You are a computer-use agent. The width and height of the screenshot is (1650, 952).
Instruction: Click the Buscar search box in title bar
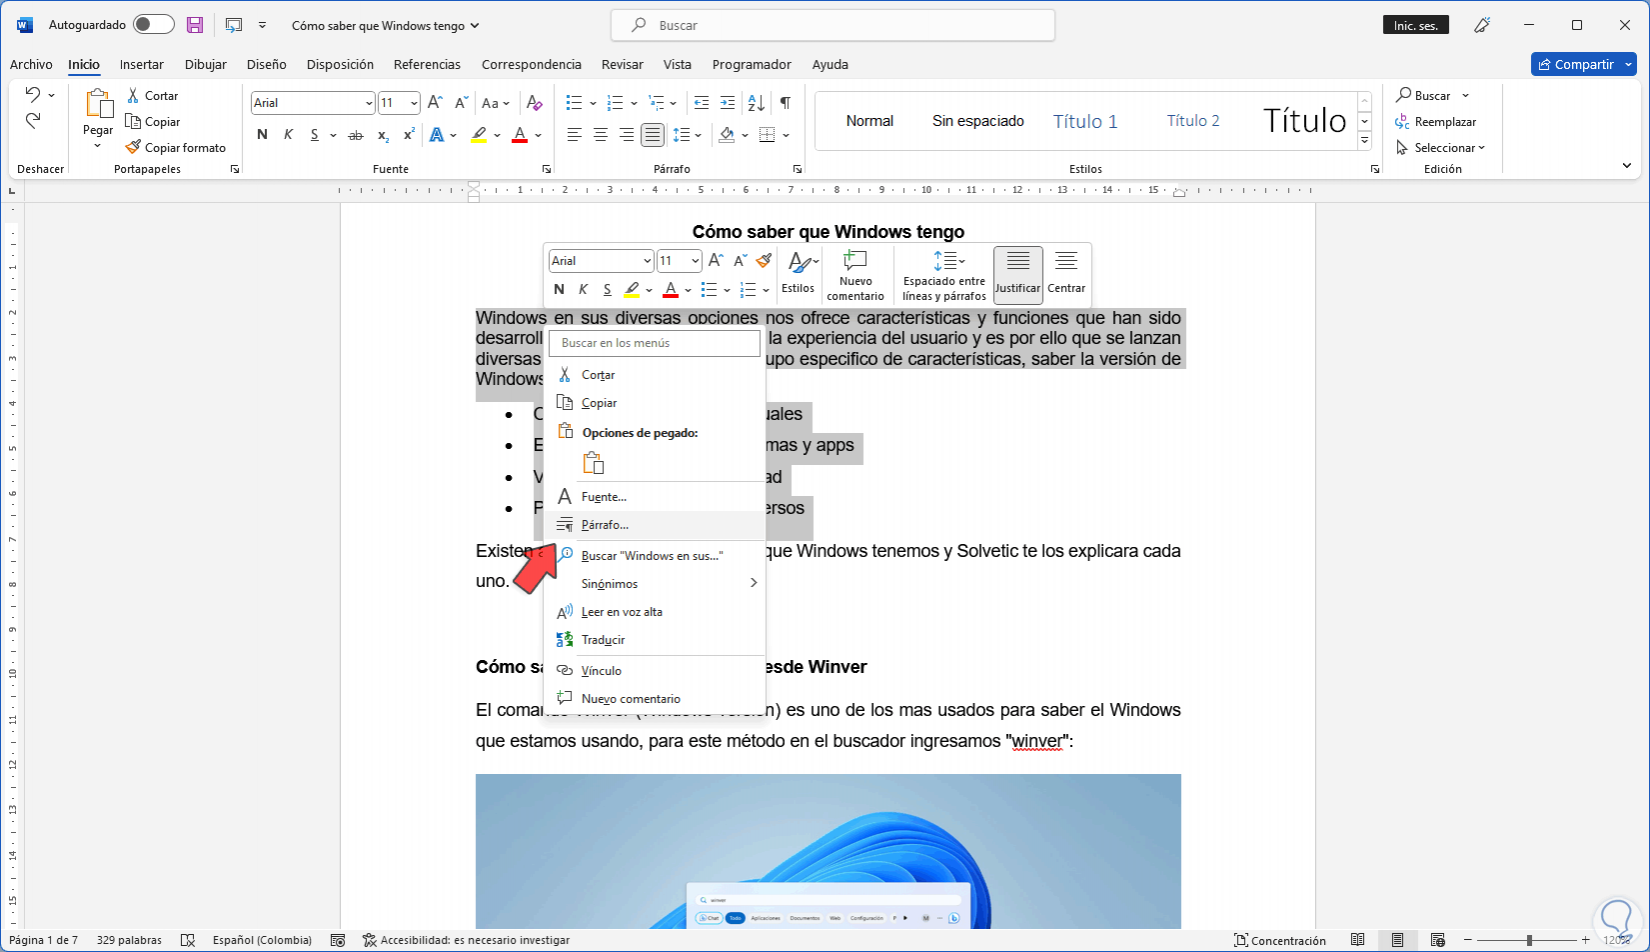tap(833, 25)
